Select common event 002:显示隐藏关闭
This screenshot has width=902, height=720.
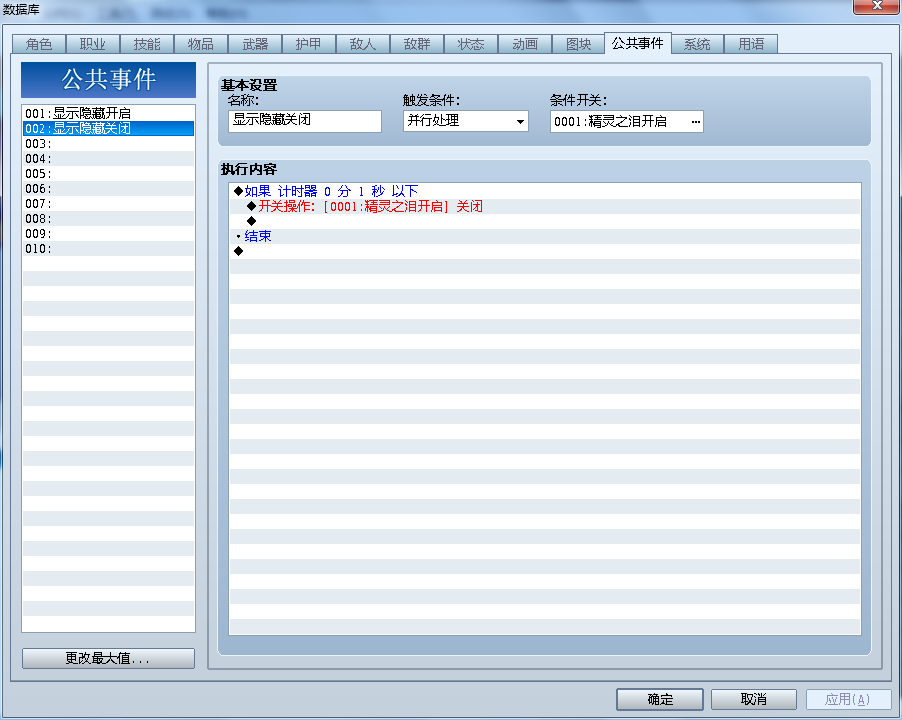(x=108, y=128)
